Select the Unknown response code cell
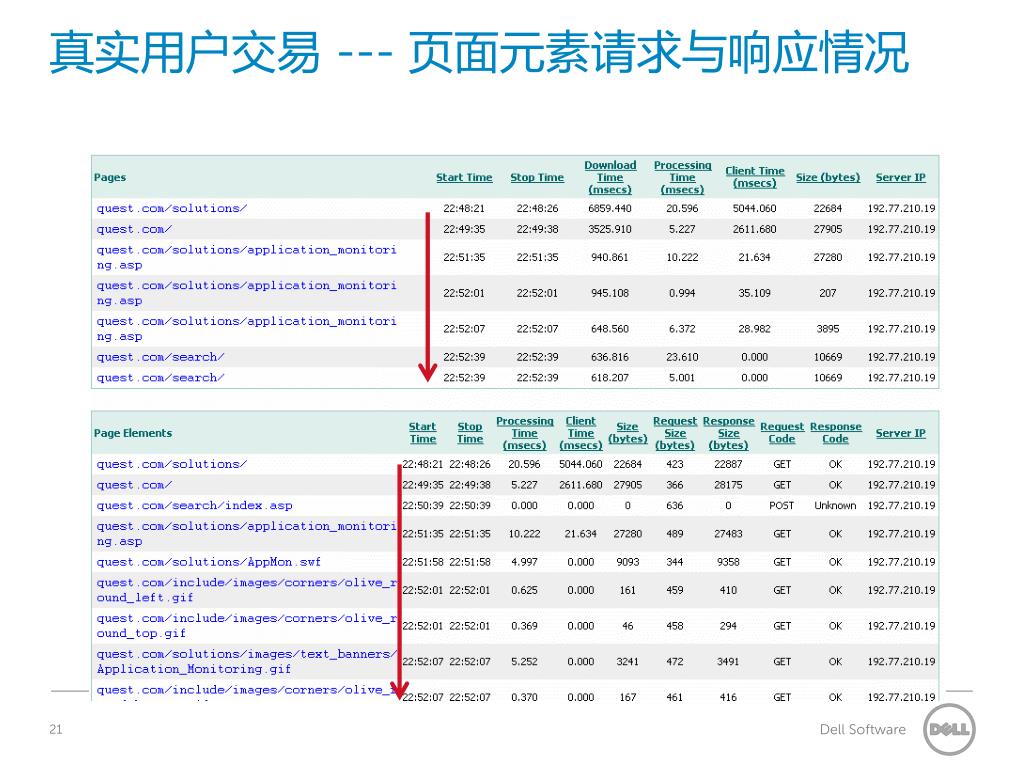 835,505
